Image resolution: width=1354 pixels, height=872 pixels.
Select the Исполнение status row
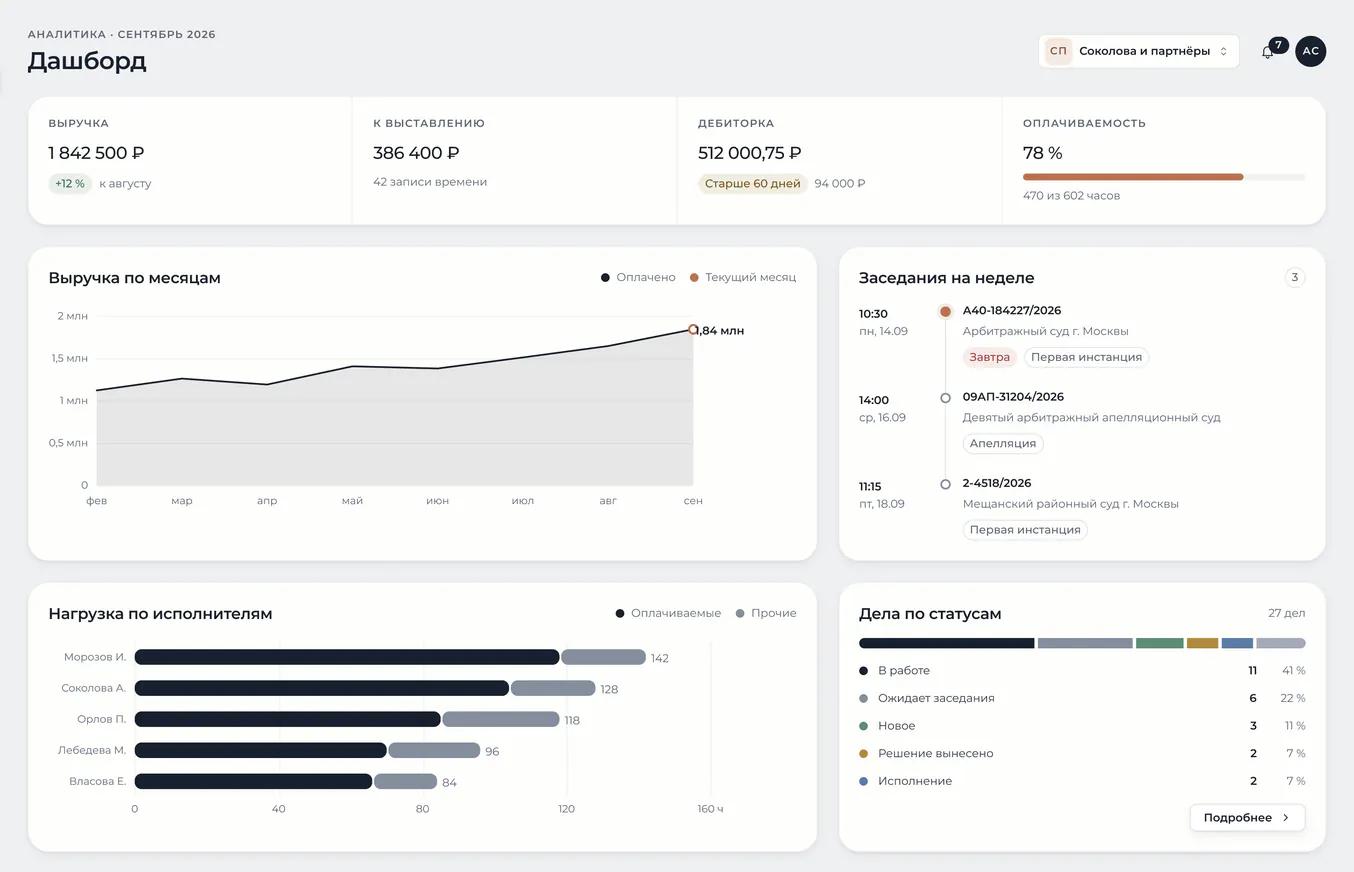(1082, 781)
